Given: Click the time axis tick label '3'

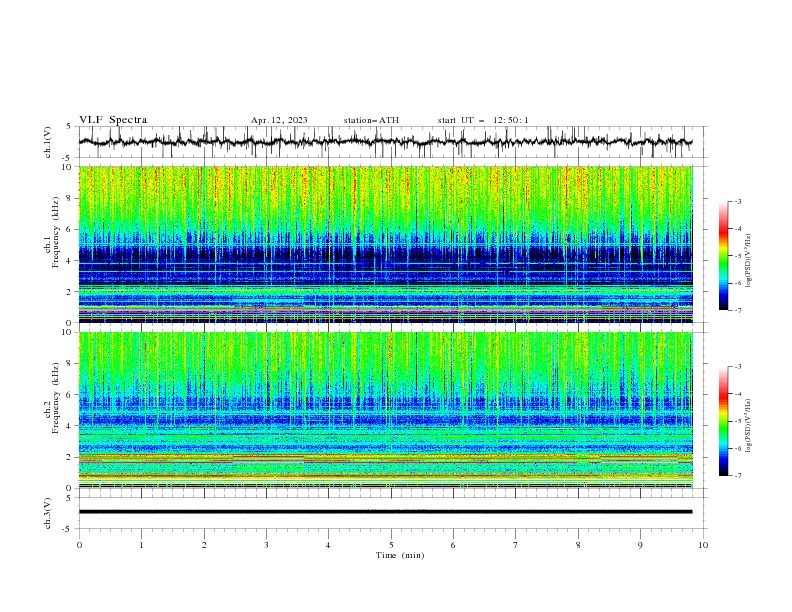Looking at the screenshot, I should (266, 545).
